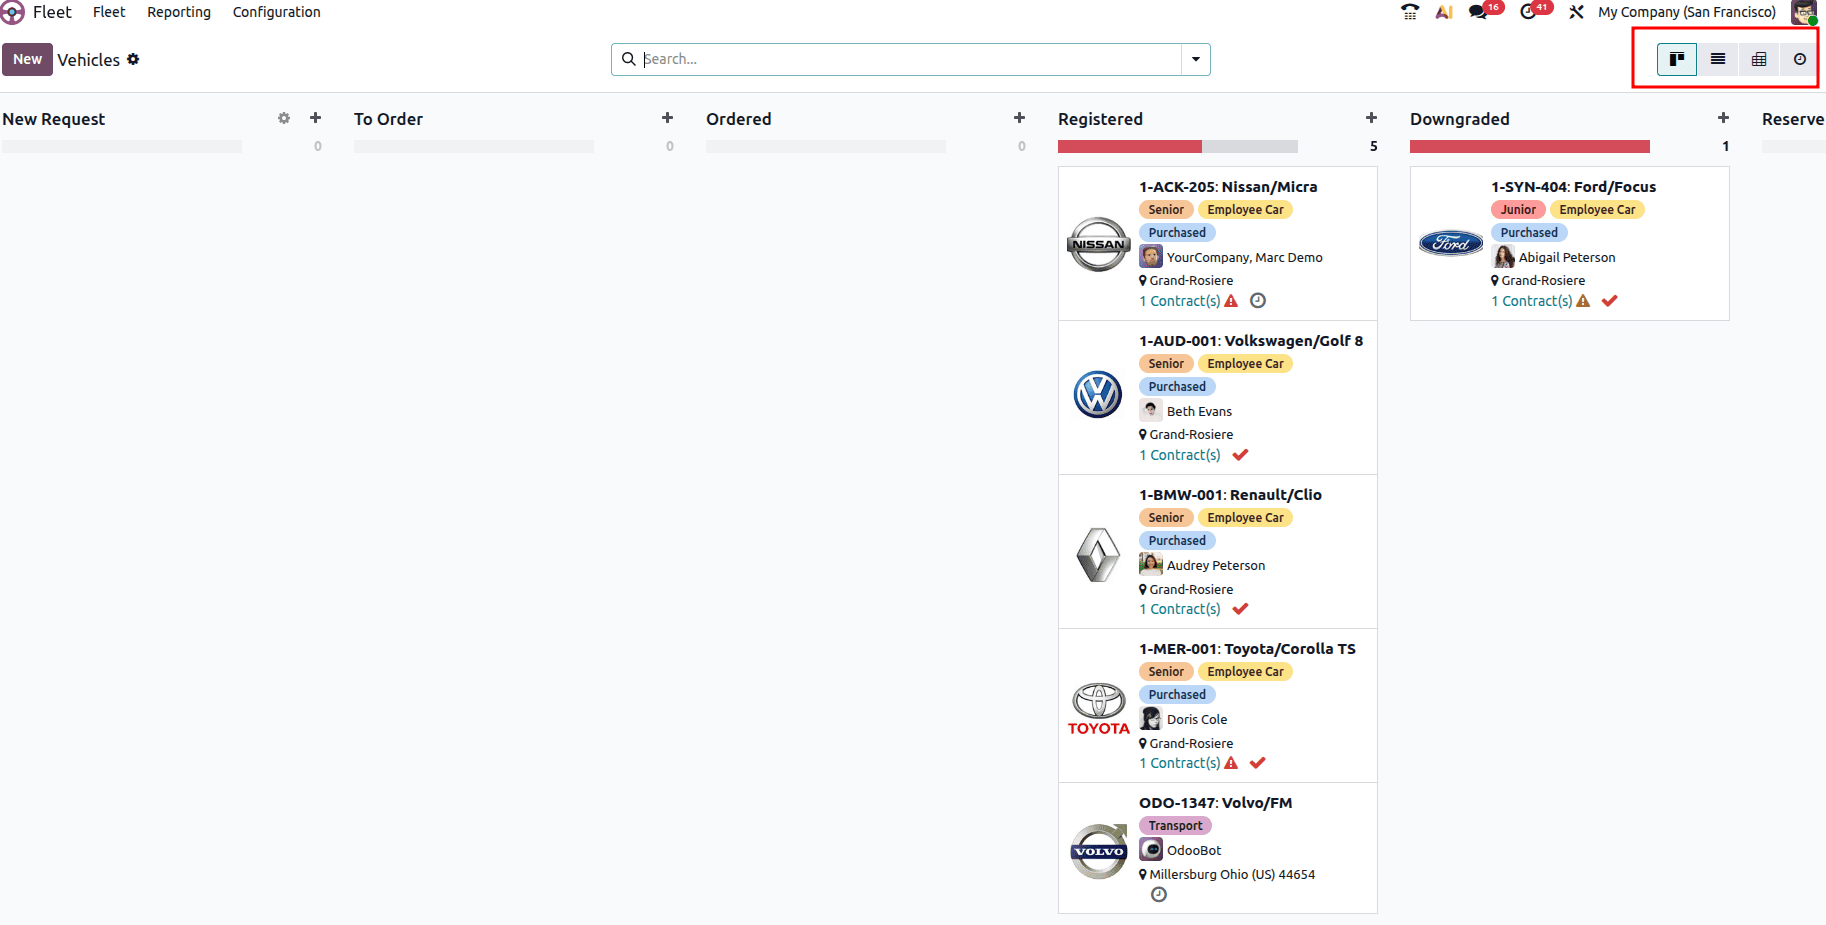The image size is (1826, 925).
Task: Click the search magnifier icon
Action: [629, 59]
